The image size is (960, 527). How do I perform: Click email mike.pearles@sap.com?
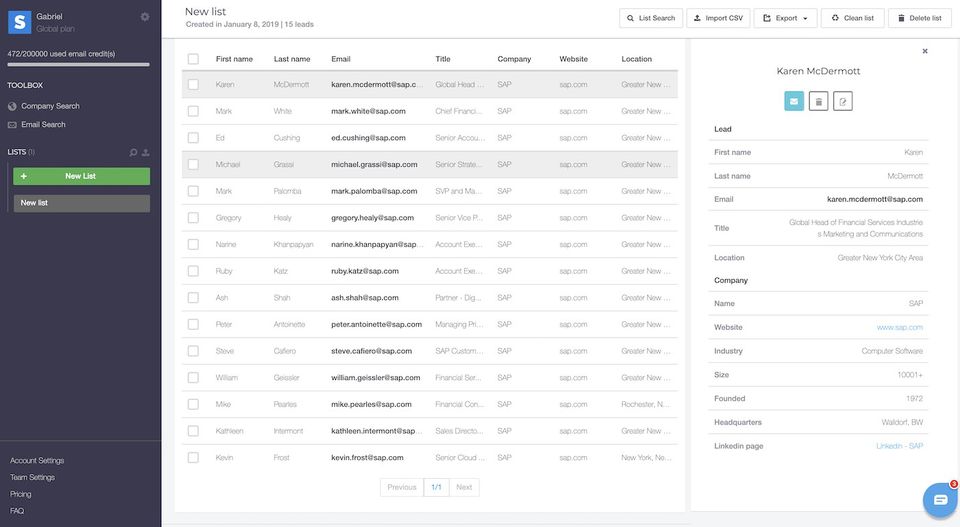point(372,405)
